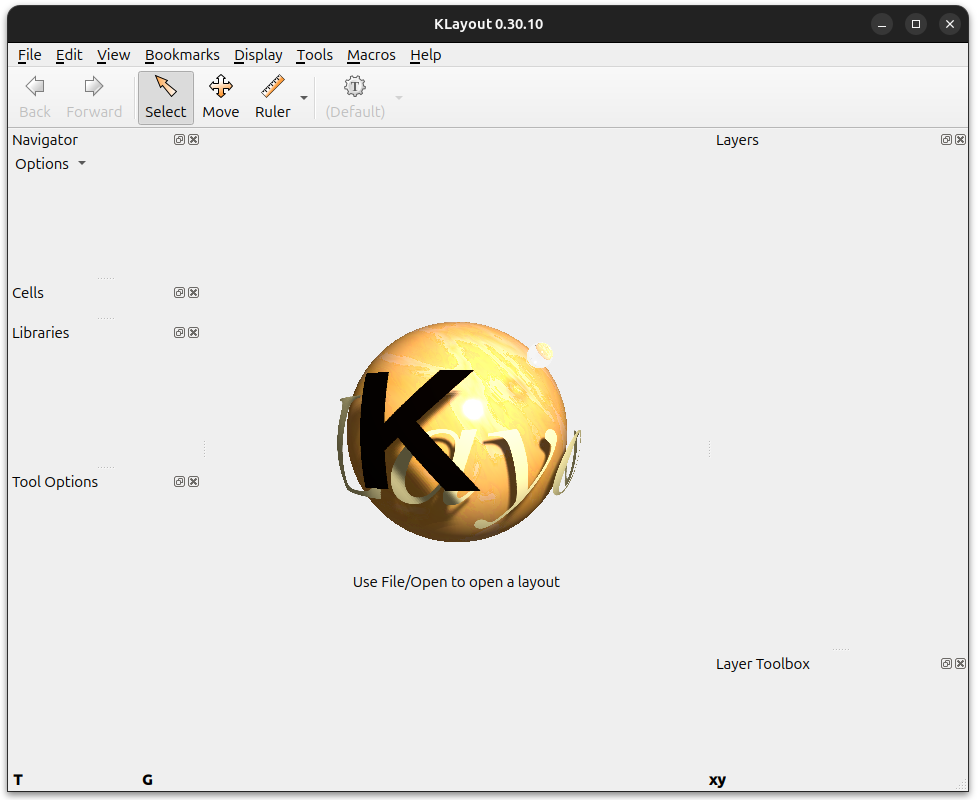
Task: Expand the Navigator Options dropdown
Action: point(51,164)
